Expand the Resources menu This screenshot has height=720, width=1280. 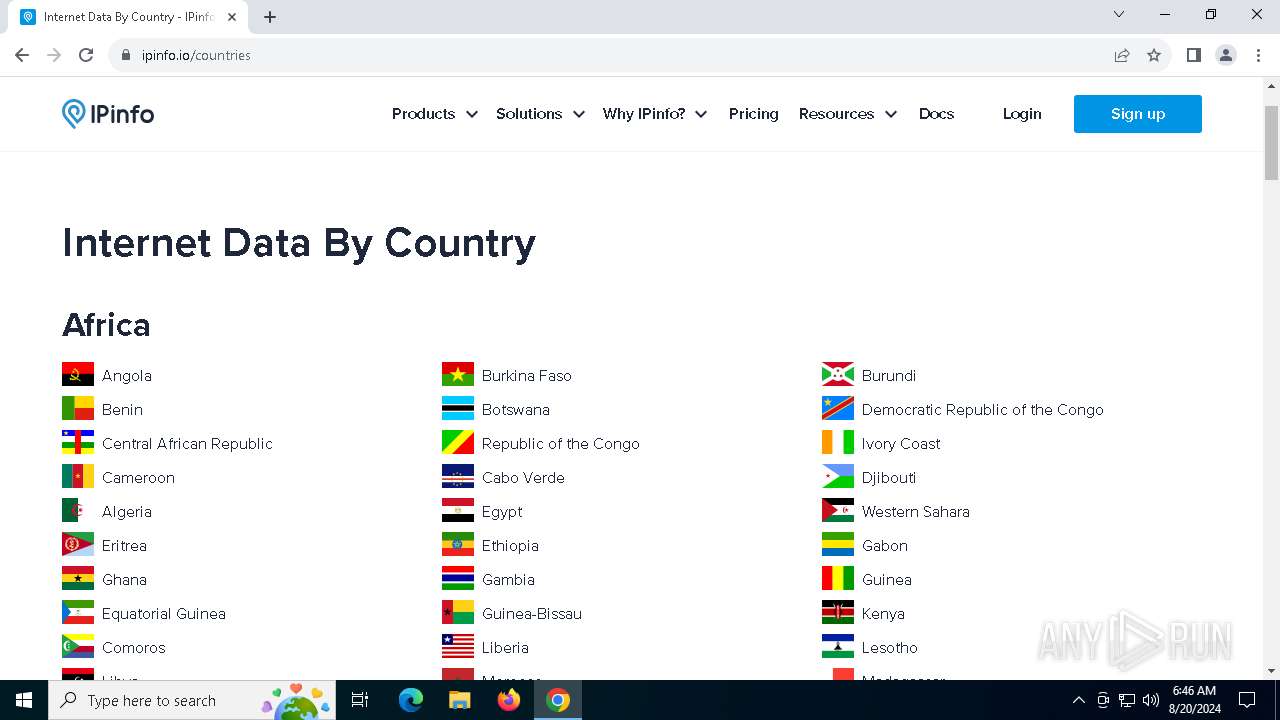[x=848, y=114]
